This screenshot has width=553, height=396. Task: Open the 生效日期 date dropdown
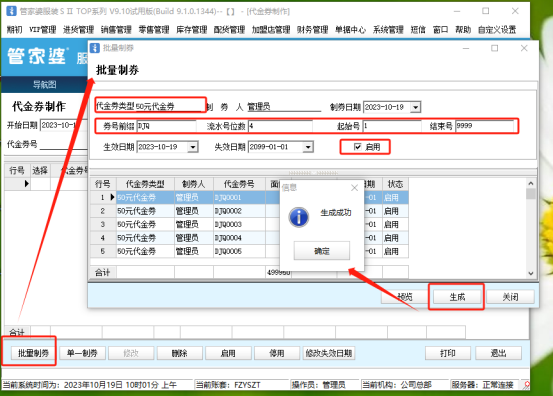193,147
